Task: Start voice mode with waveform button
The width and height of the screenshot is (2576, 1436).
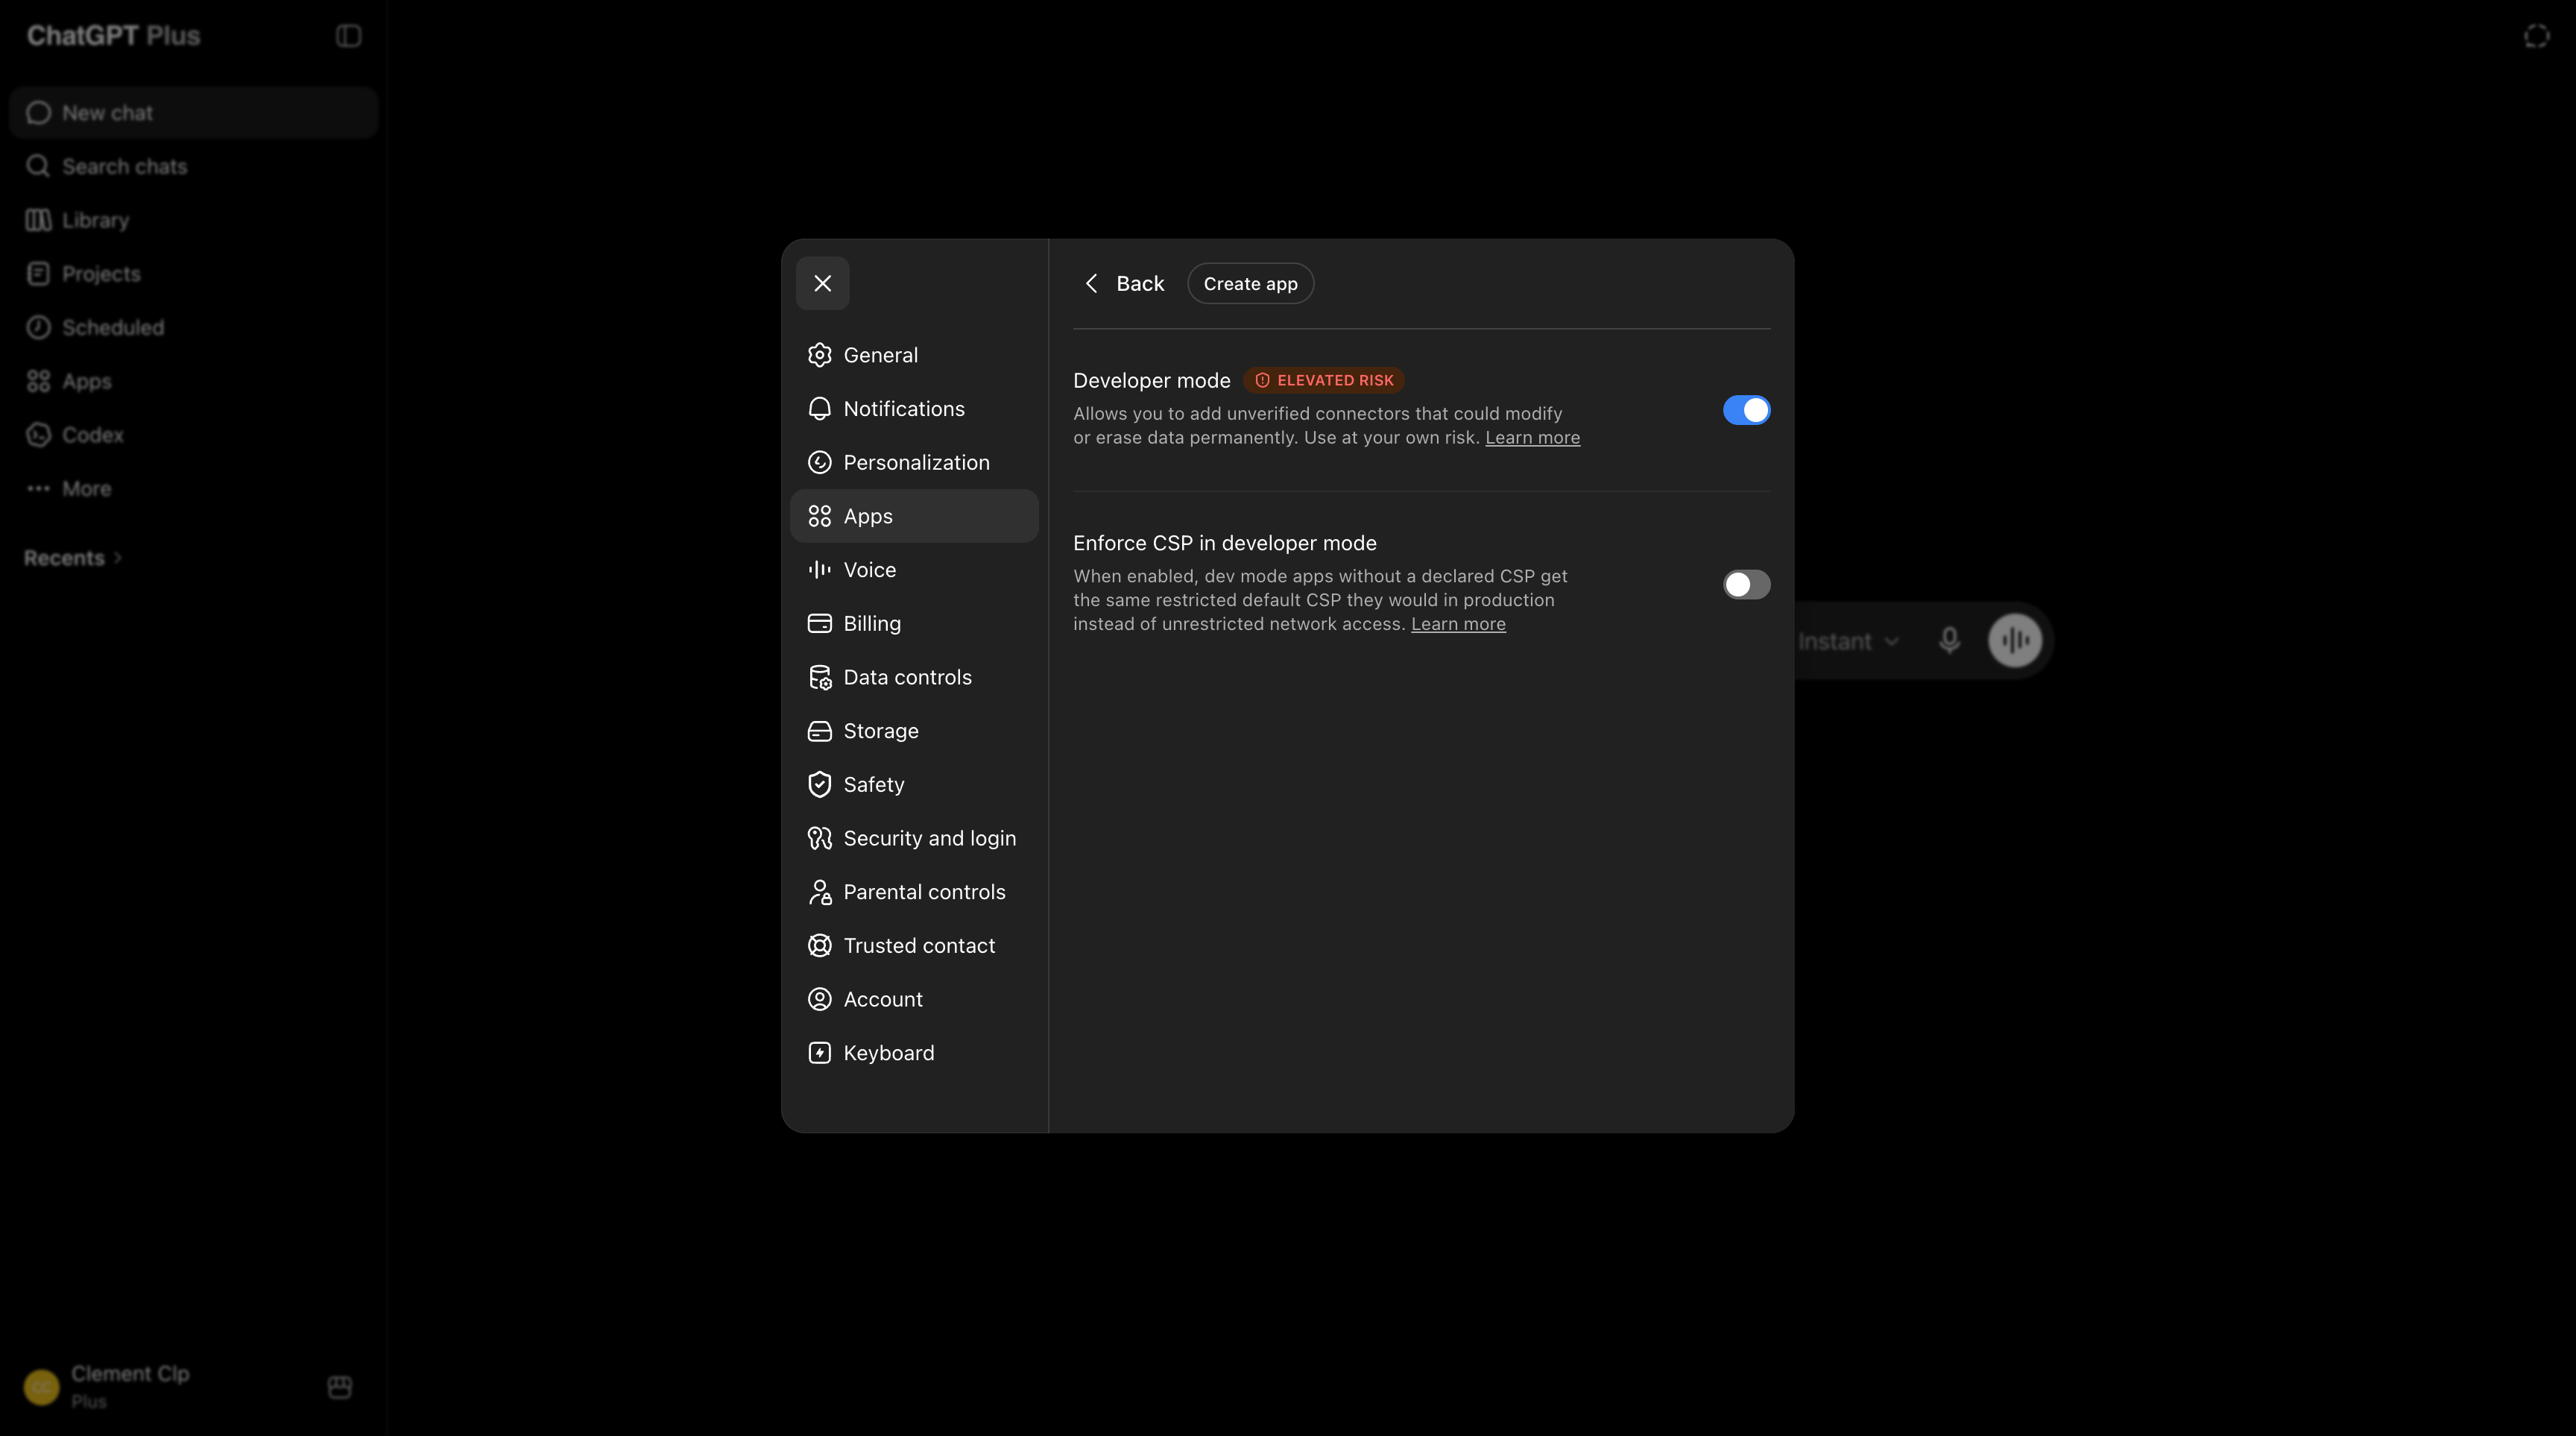Action: (x=2014, y=641)
